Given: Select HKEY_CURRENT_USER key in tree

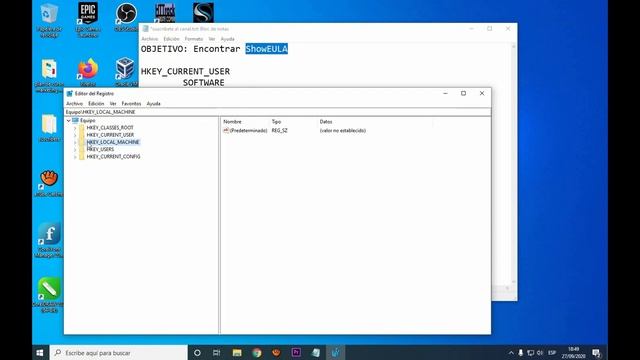Looking at the screenshot, I should click(110, 135).
